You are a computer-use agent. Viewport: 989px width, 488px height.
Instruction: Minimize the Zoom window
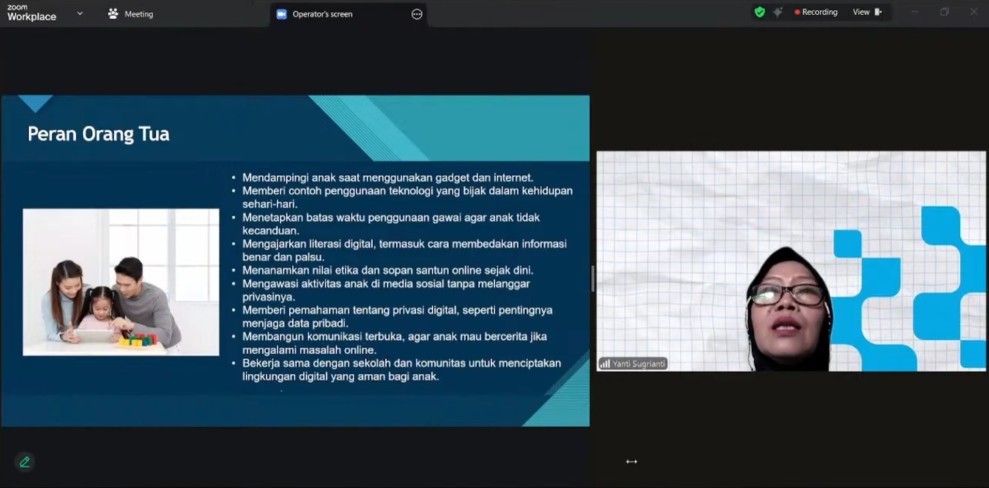pos(915,12)
